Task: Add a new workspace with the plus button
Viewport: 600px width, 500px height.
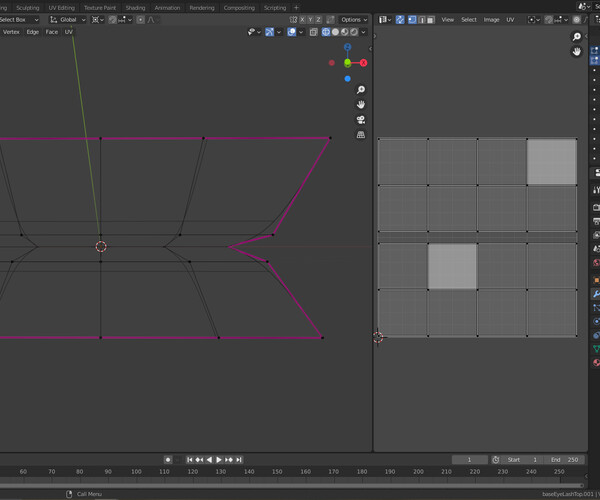Action: (296, 8)
